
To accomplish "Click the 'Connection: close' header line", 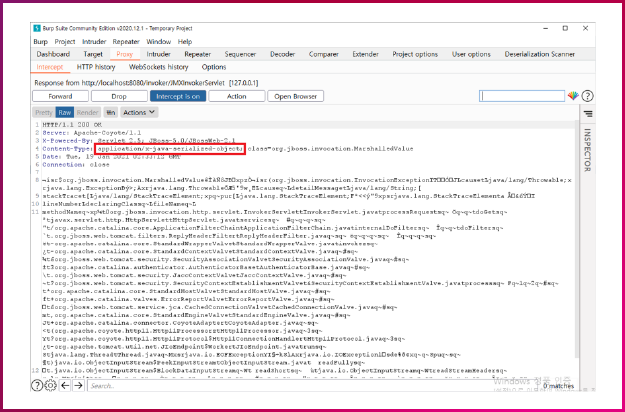I will [76, 165].
